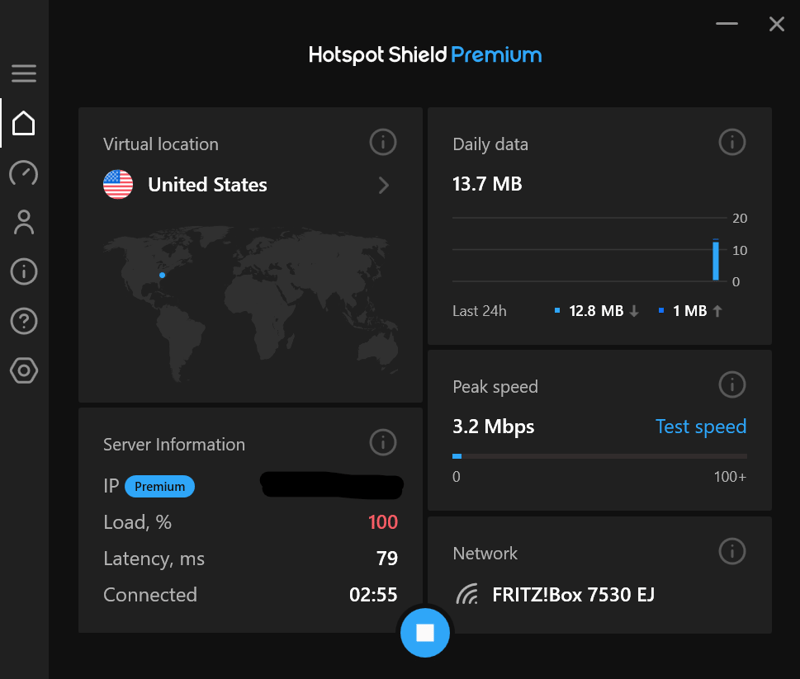Click the 02:55 connected time
This screenshot has width=800, height=679.
tap(373, 595)
